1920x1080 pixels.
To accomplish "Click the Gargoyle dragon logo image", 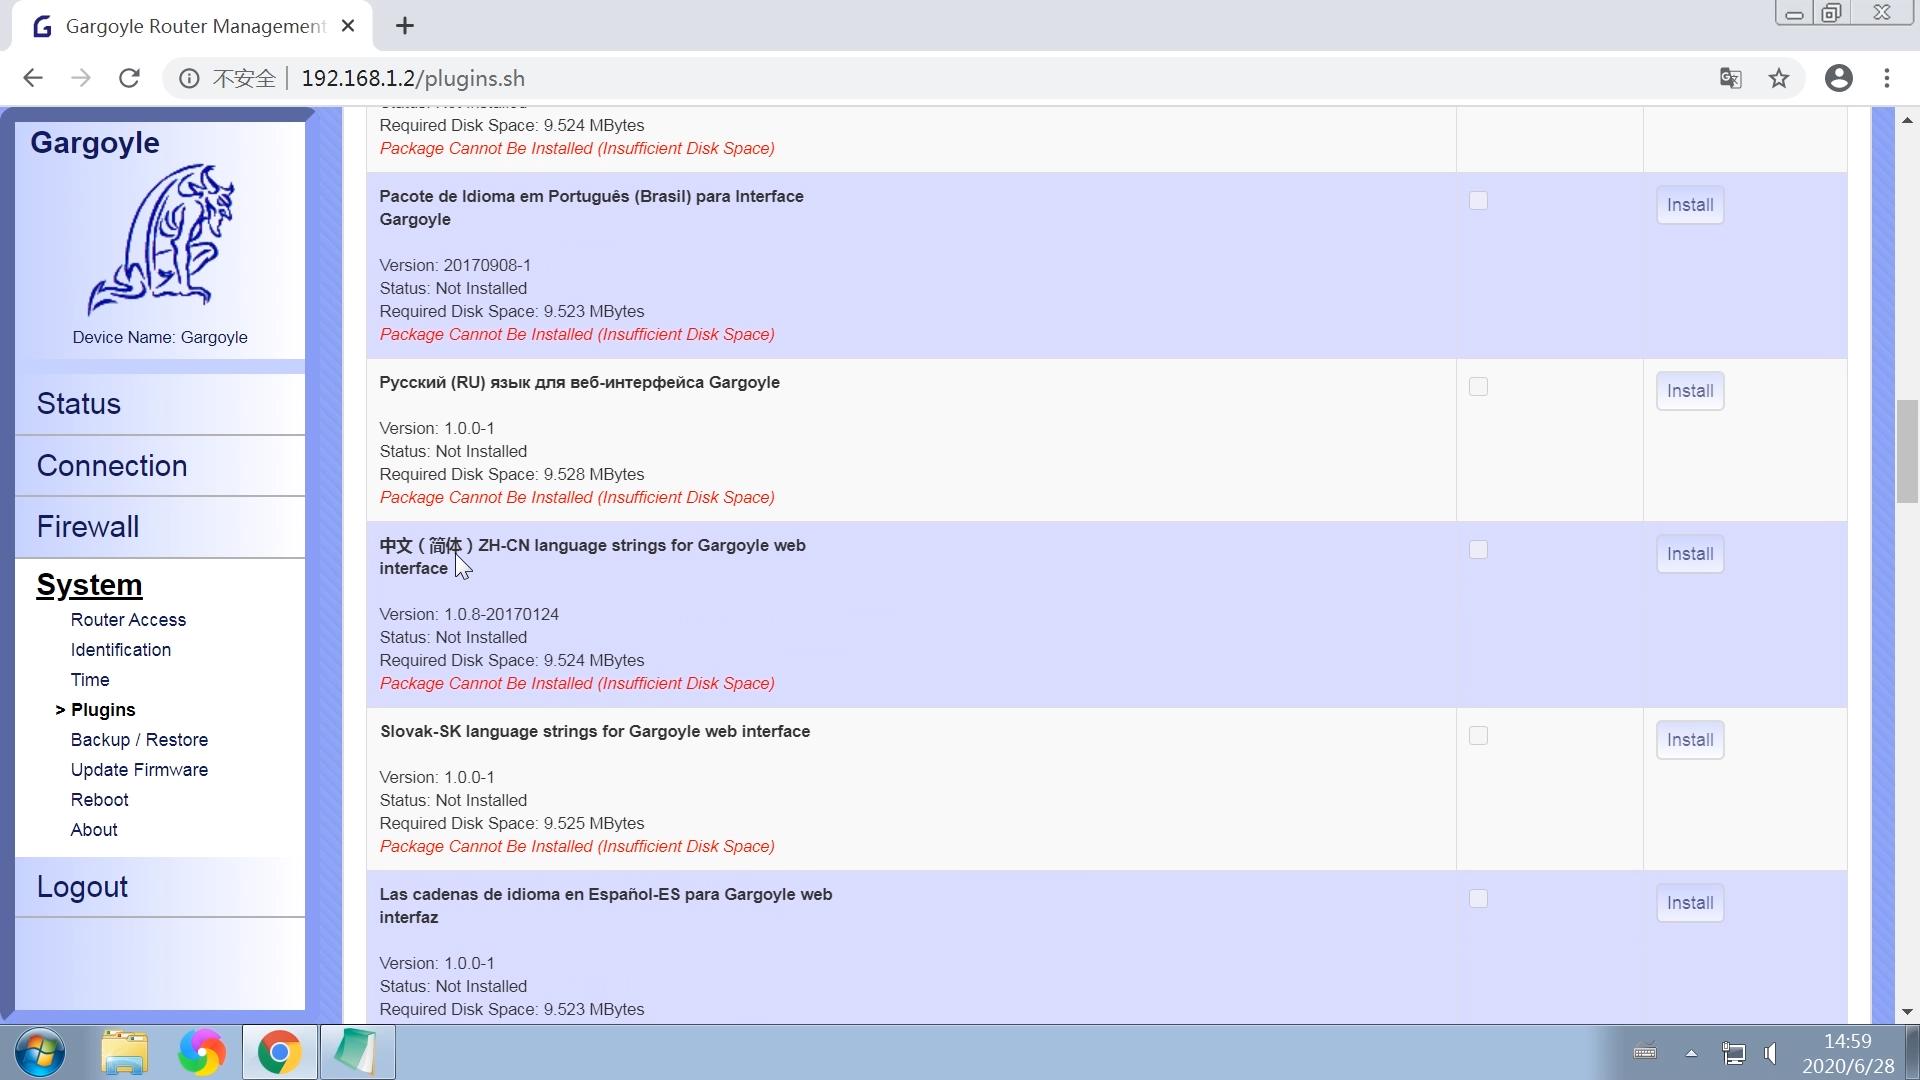I will pos(160,240).
